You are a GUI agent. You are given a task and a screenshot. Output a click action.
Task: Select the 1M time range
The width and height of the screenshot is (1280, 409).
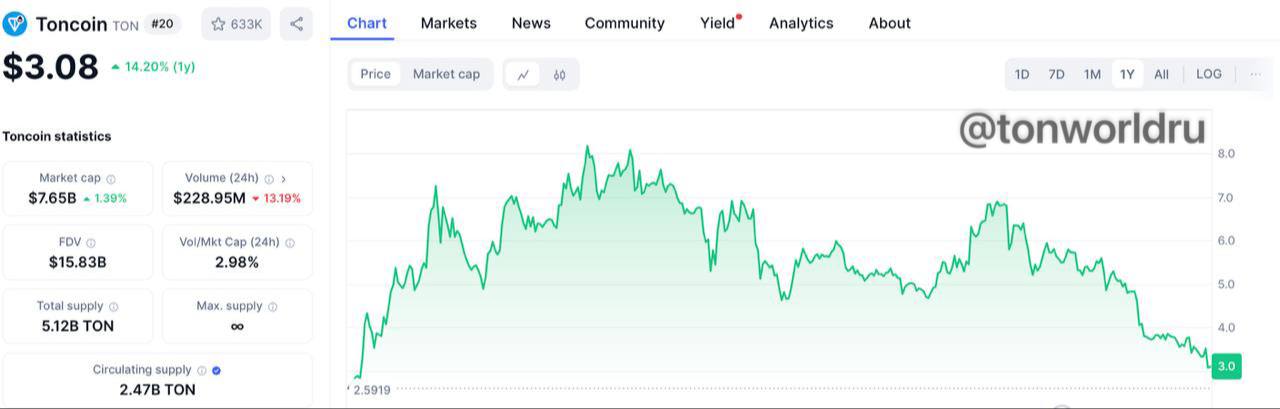(x=1092, y=74)
